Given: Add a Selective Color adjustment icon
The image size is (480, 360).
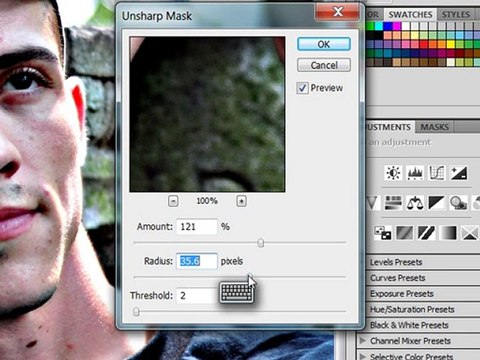Looking at the screenshot, I should [470, 233].
